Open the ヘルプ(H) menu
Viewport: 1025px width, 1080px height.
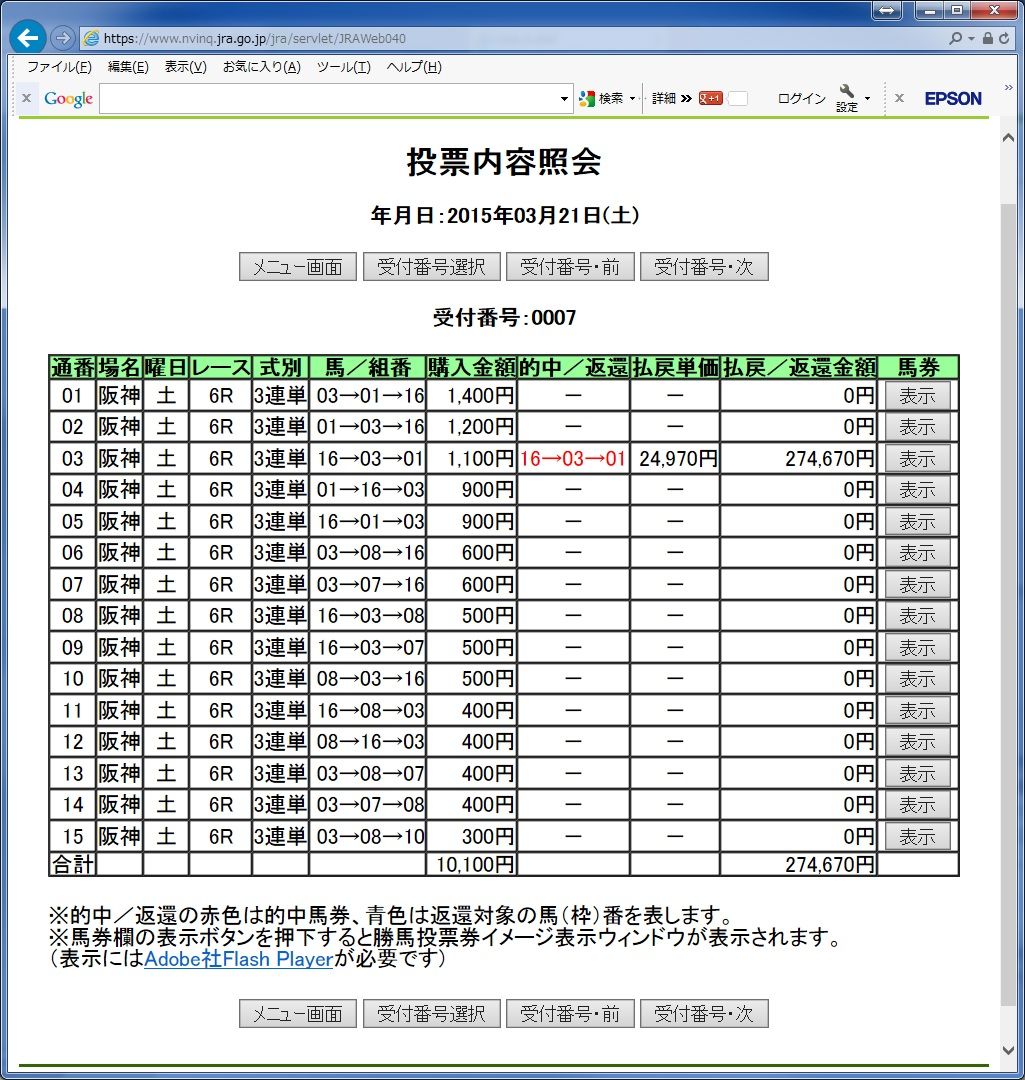414,67
